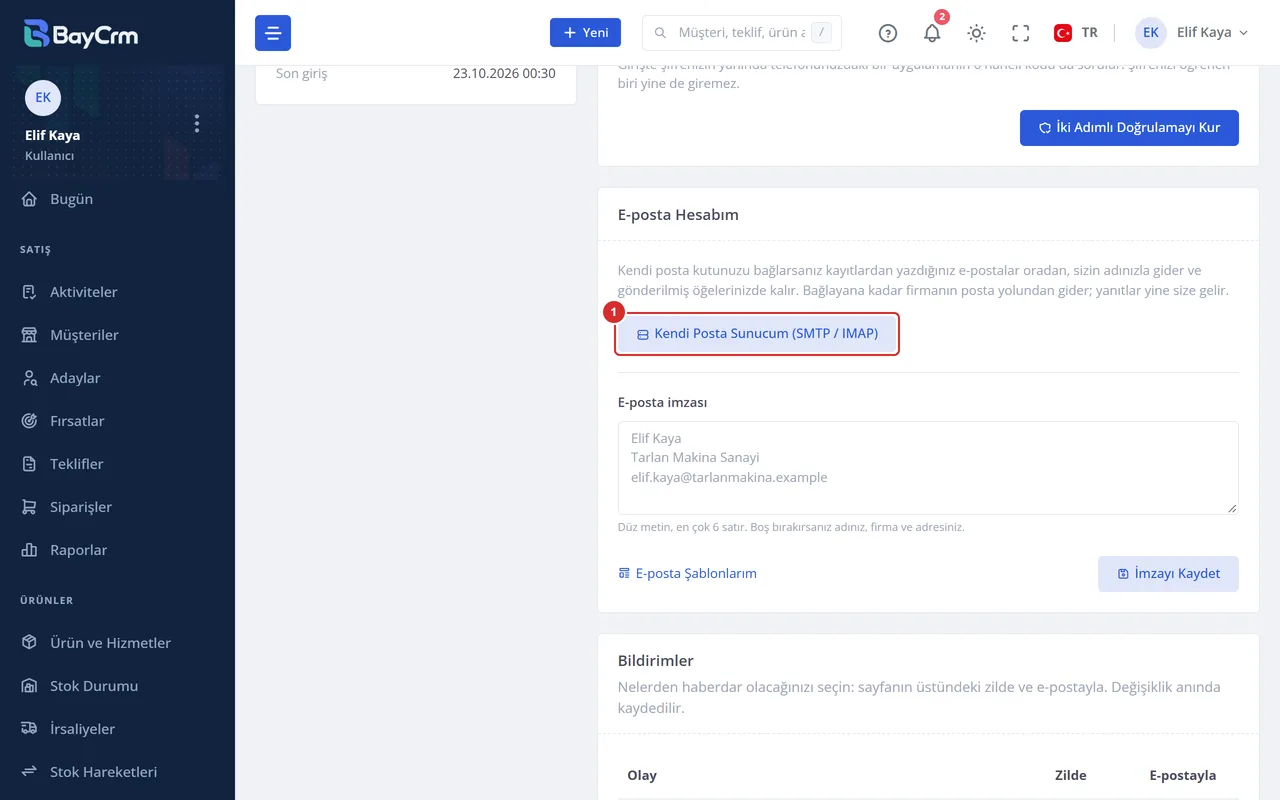Click the BayCrm logo
Viewport: 1280px width, 800px height.
pyautogui.click(x=81, y=34)
